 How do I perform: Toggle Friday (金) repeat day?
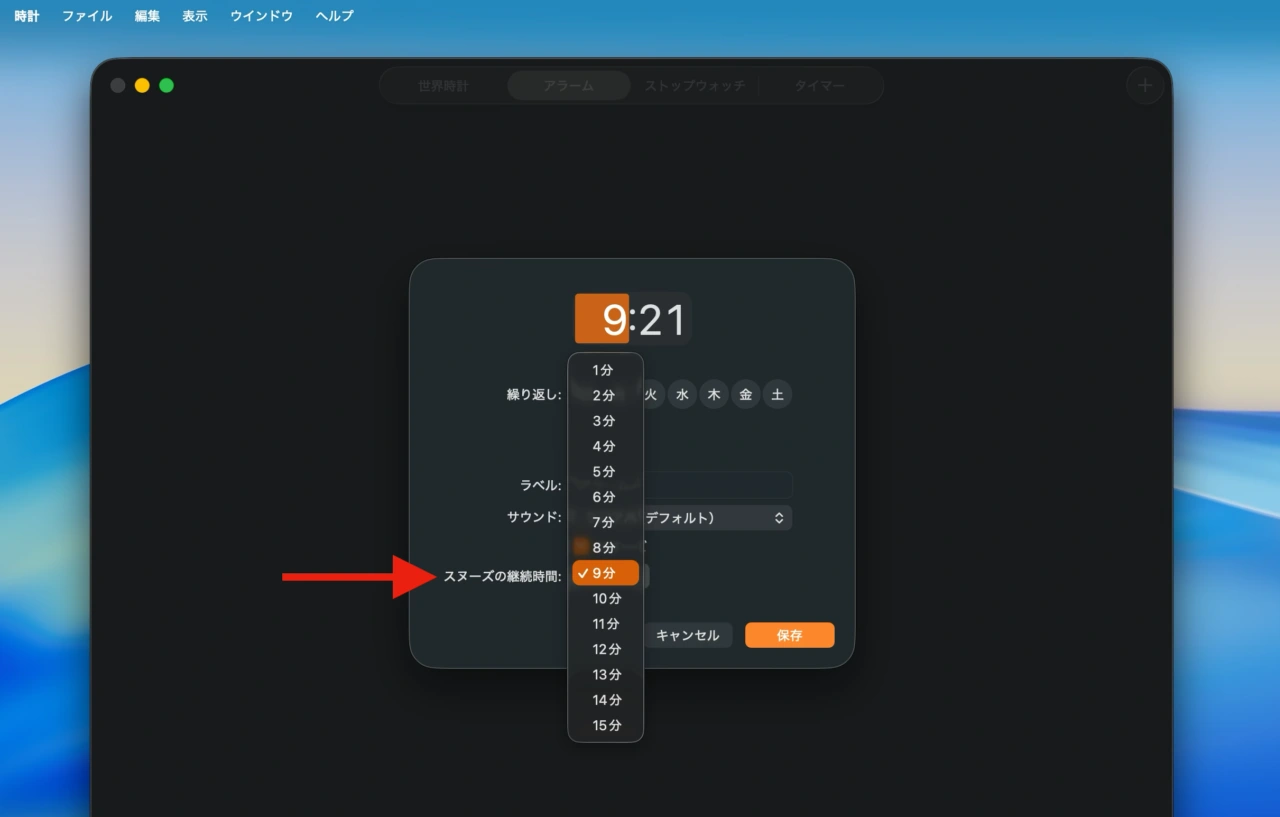pos(746,395)
